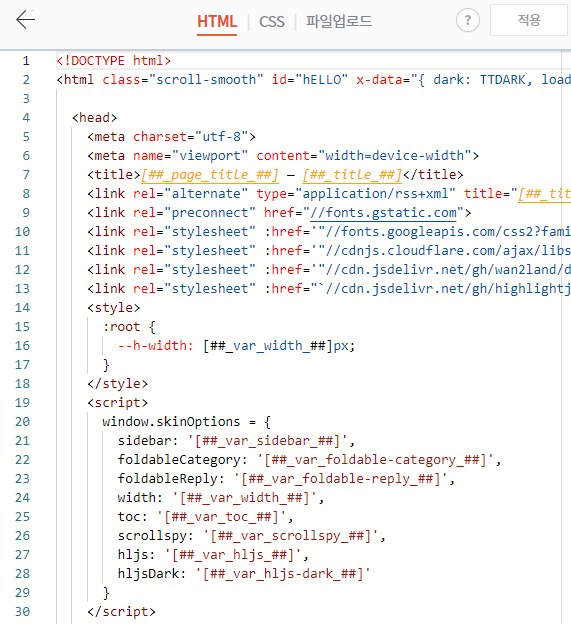Click the highlightjs jsdelivr stylesheet line
The width and height of the screenshot is (571, 624).
tap(329, 289)
